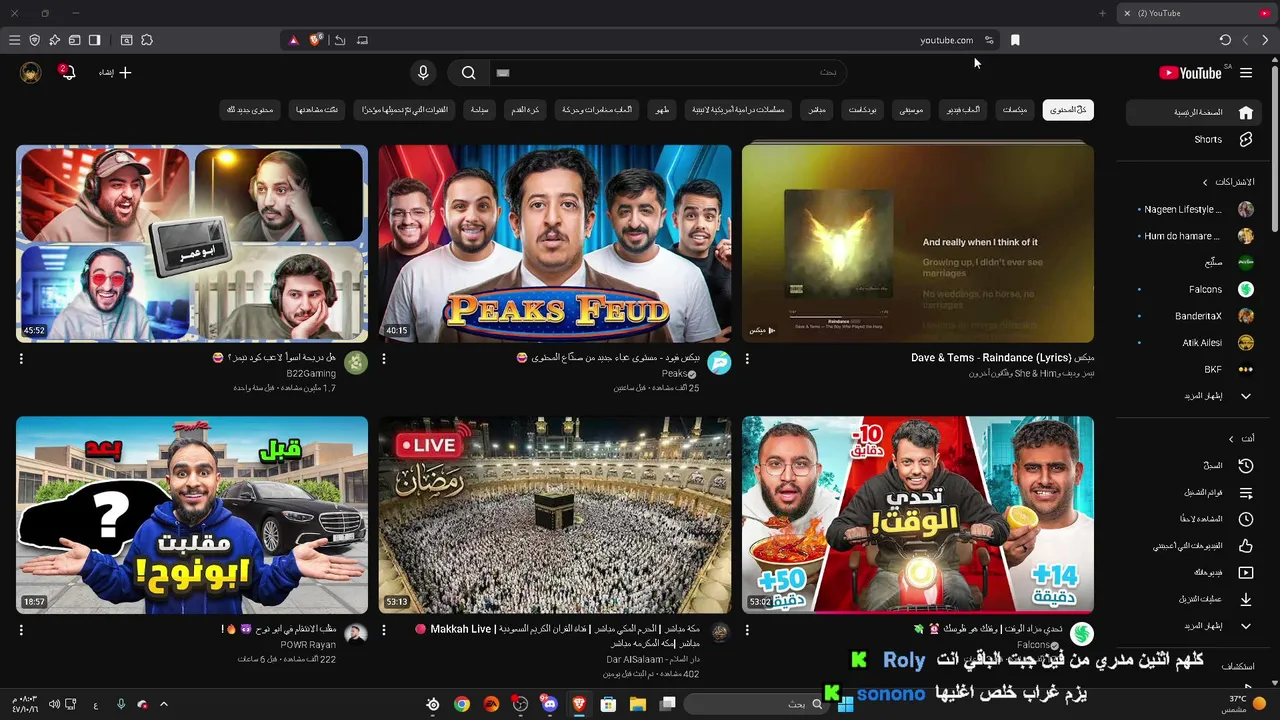This screenshot has height=720, width=1280.
Task: Select the كل المحتوى filter chip
Action: [x=1068, y=110]
